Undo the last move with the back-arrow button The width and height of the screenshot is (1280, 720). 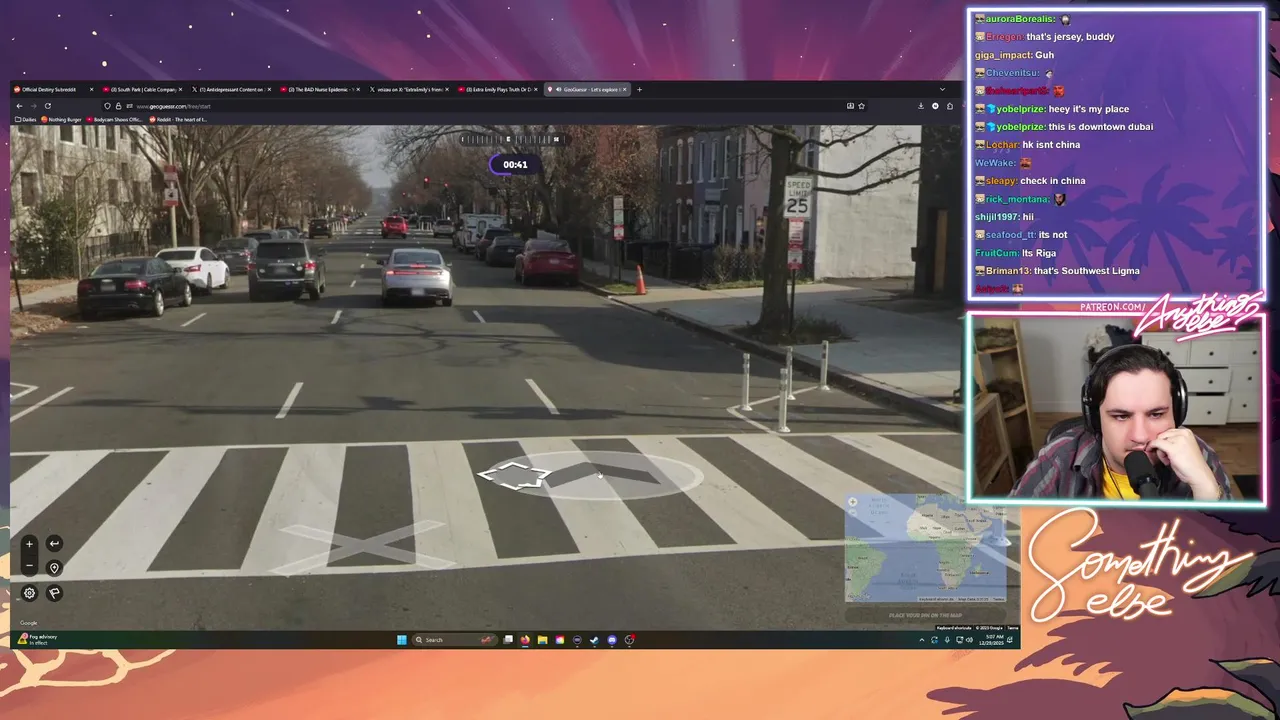click(54, 544)
